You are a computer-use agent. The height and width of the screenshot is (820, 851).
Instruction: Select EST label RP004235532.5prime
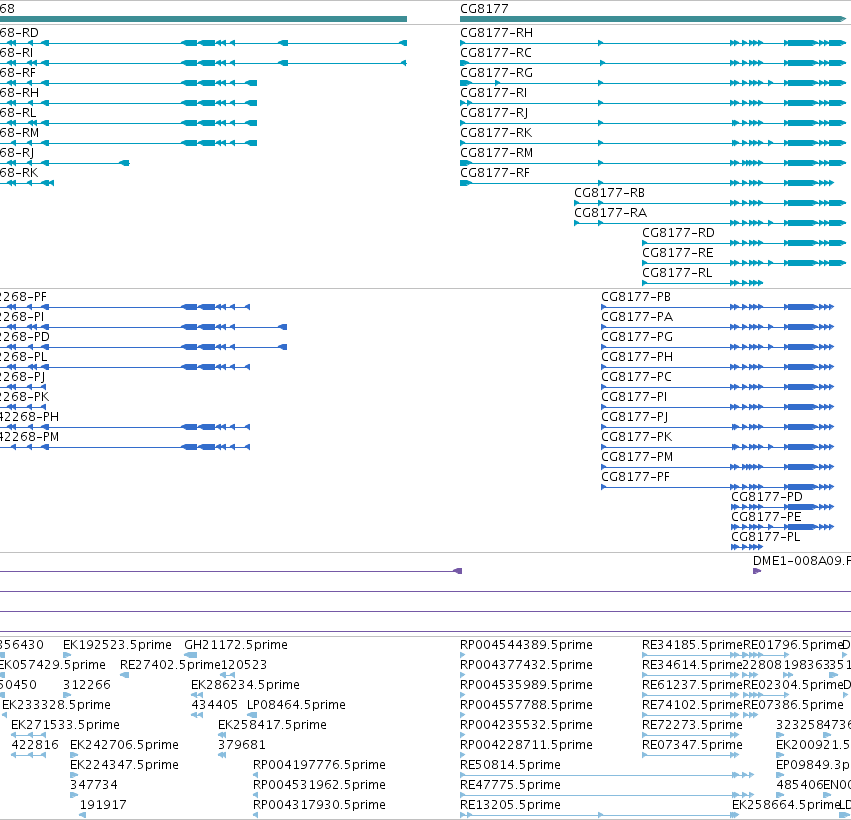(526, 726)
